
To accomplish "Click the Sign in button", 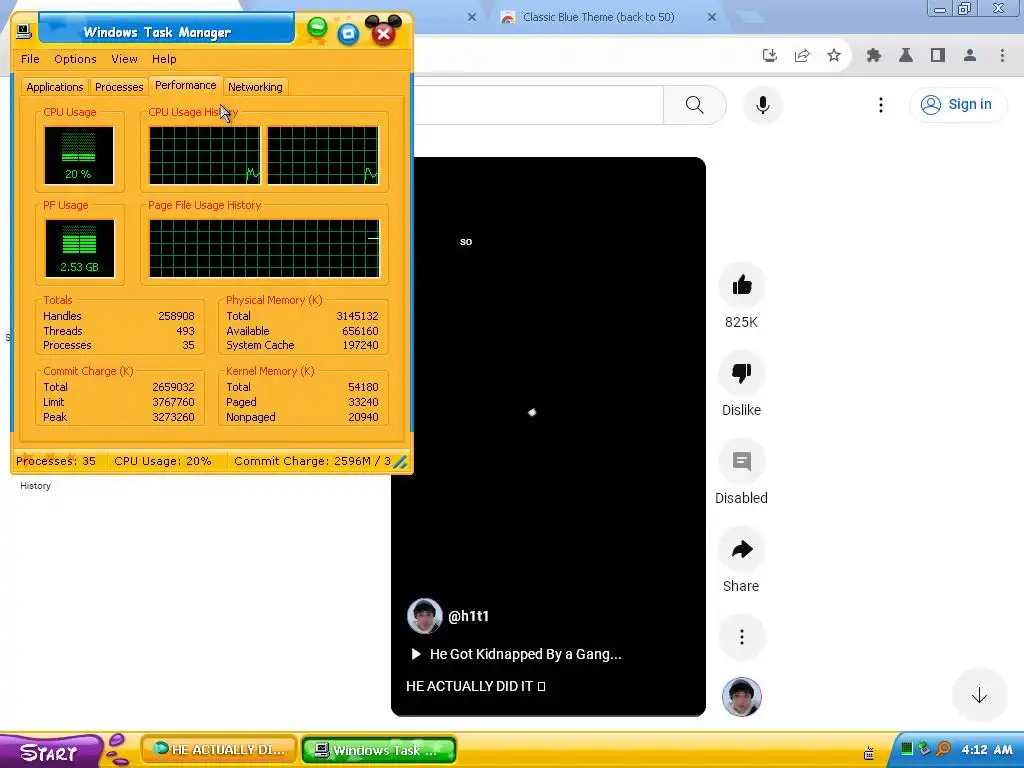I will click(x=957, y=104).
